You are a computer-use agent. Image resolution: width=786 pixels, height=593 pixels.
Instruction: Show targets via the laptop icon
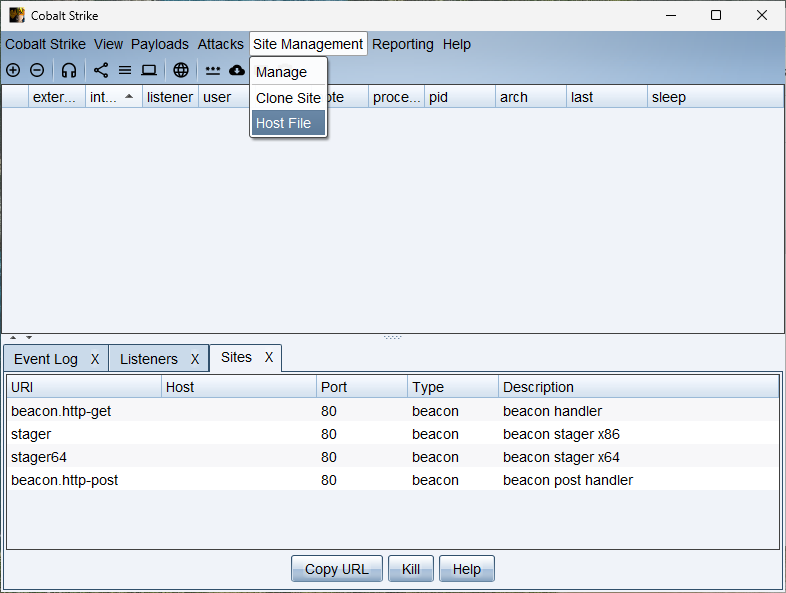pos(149,70)
